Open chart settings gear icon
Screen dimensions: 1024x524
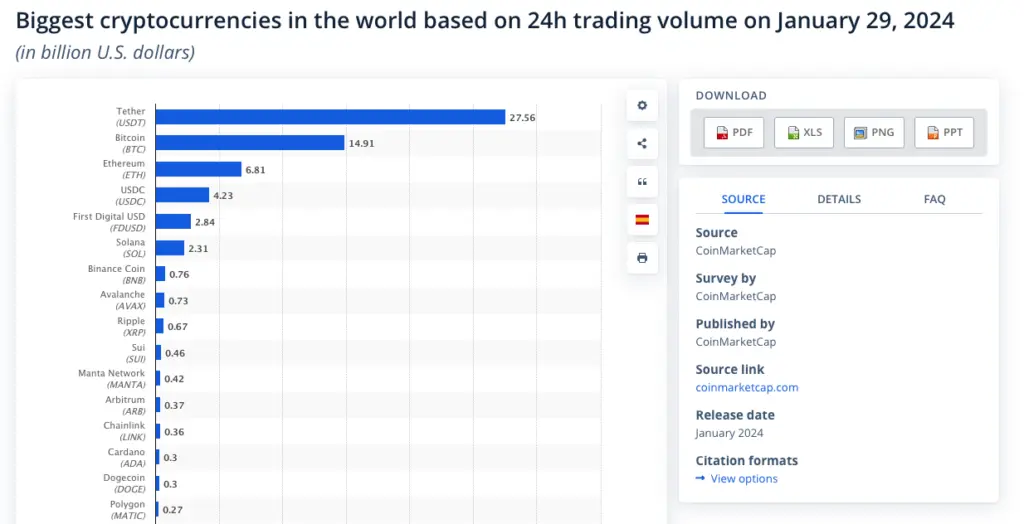[x=642, y=105]
